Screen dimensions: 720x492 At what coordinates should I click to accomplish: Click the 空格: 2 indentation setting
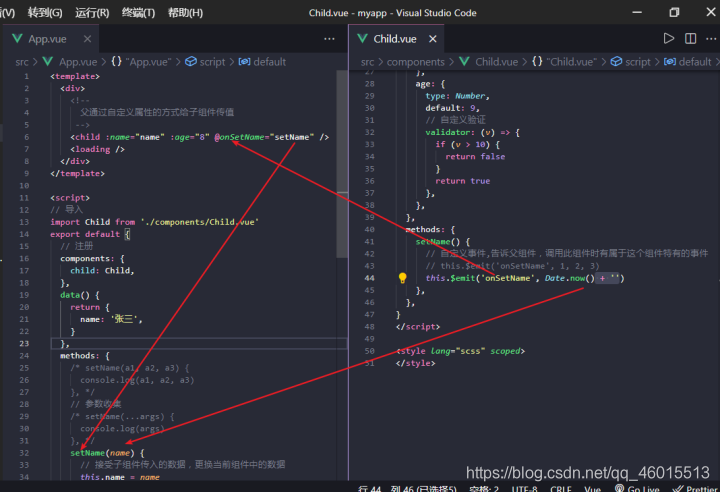484,489
